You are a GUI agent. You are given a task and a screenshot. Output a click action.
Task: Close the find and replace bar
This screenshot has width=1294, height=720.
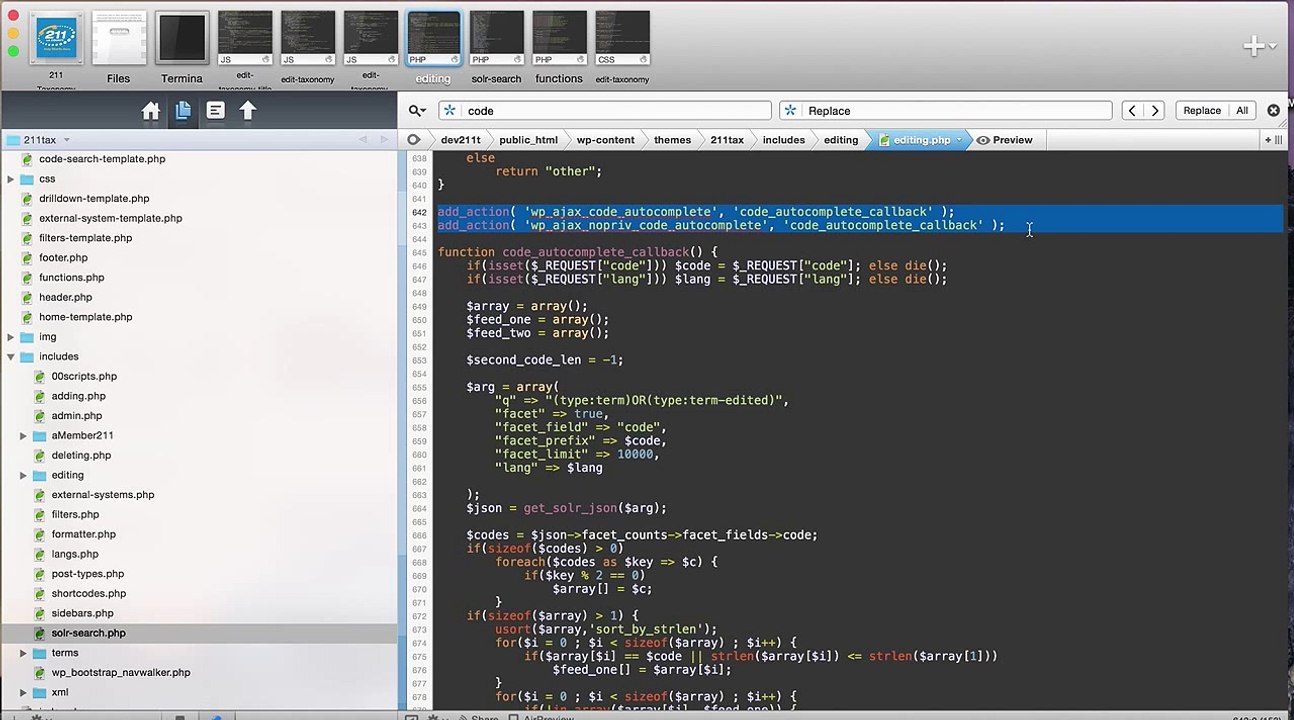1273,111
